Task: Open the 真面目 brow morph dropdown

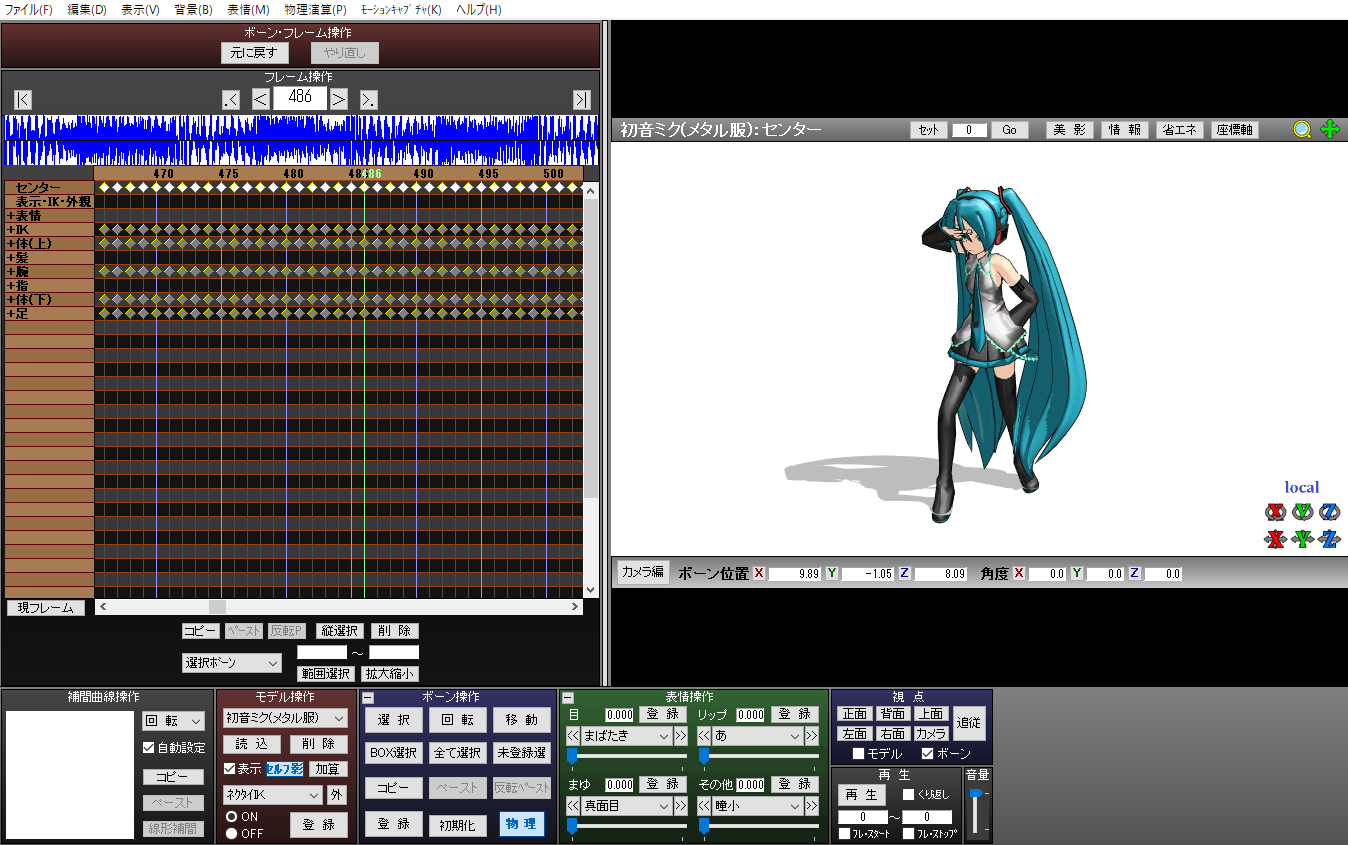Action: (627, 806)
